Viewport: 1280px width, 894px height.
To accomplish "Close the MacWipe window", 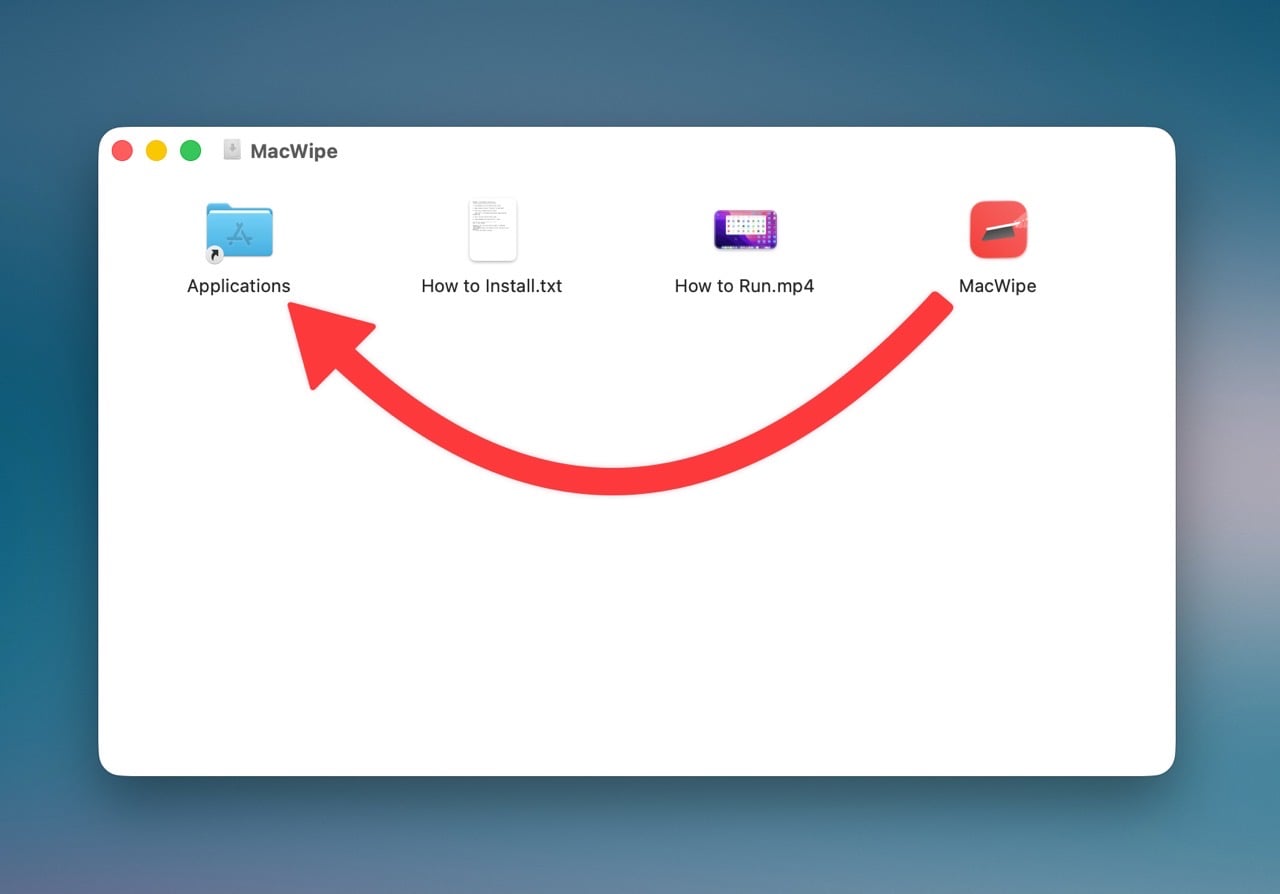I will pos(122,151).
